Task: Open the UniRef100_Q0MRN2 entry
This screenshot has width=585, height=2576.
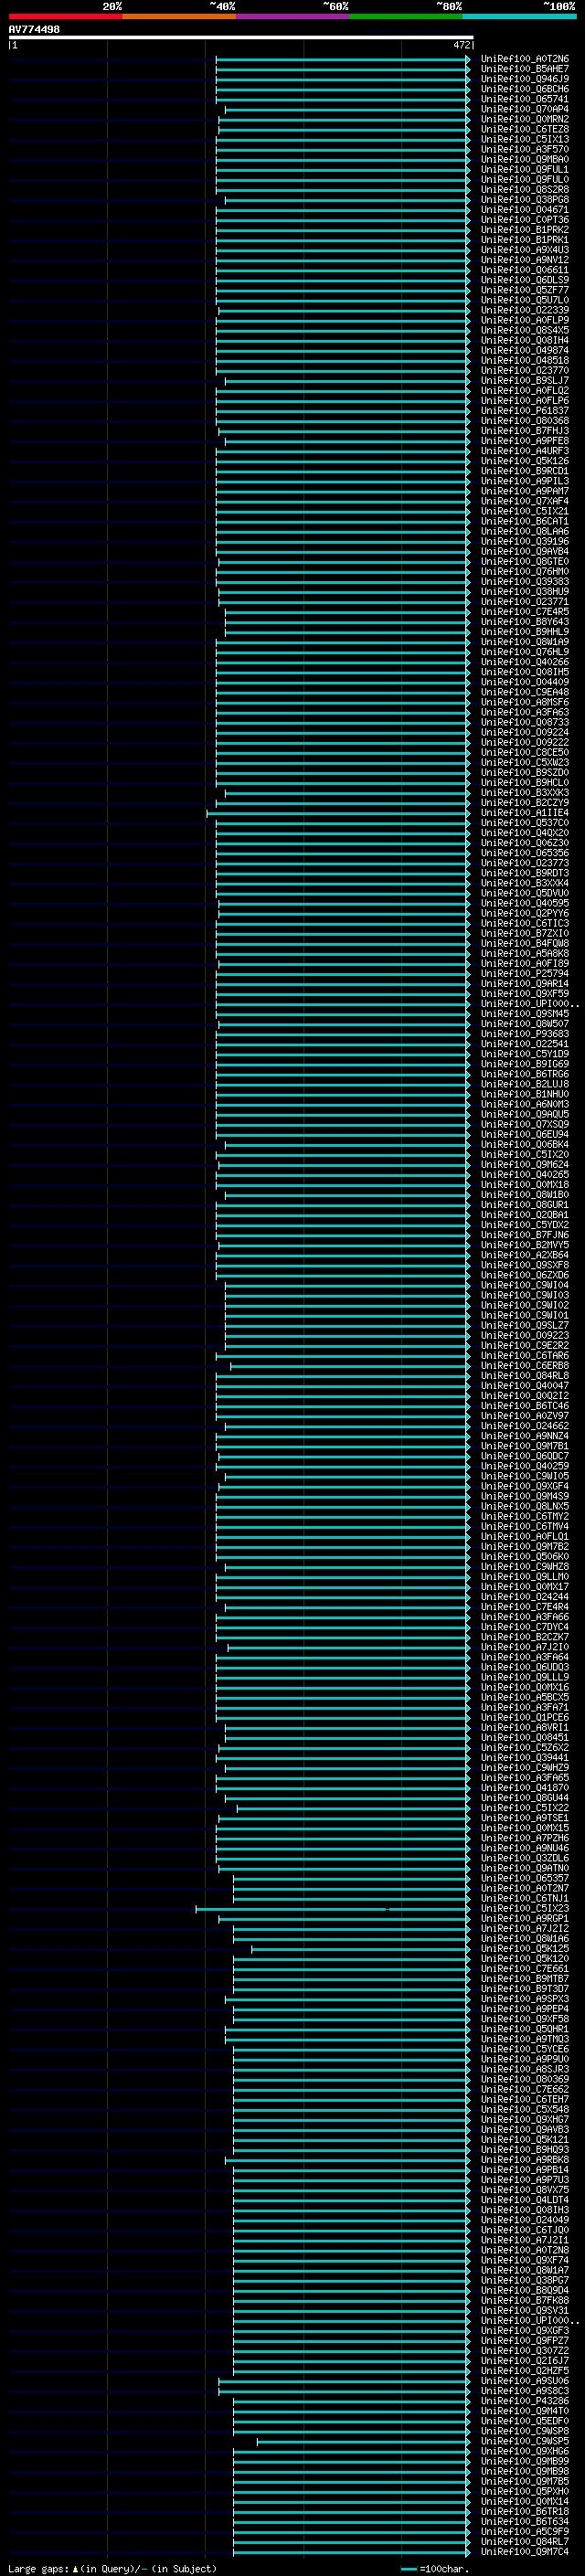Action: pyautogui.click(x=525, y=120)
